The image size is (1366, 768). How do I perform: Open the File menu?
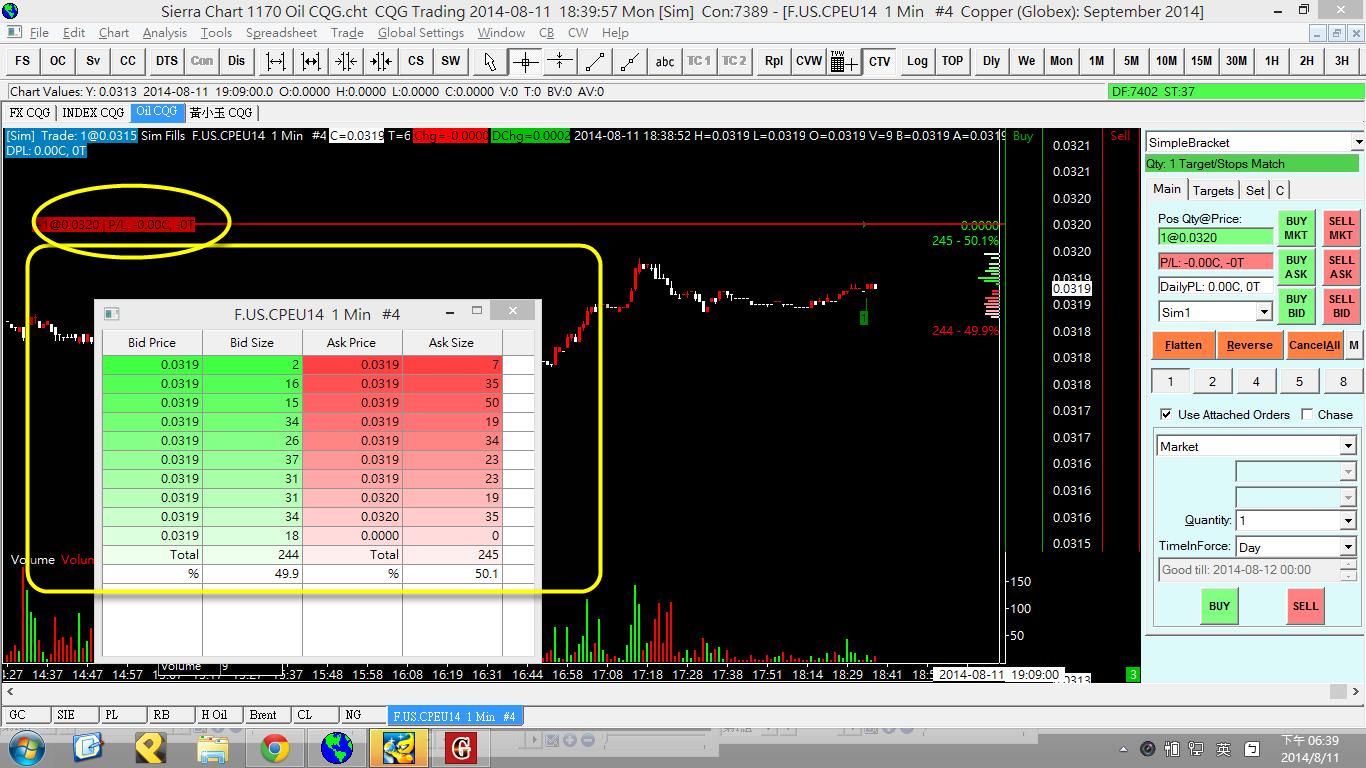(39, 33)
